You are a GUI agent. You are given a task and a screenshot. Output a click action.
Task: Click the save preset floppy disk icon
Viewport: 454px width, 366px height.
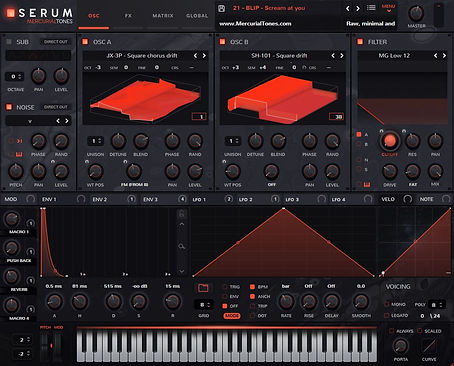(221, 8)
